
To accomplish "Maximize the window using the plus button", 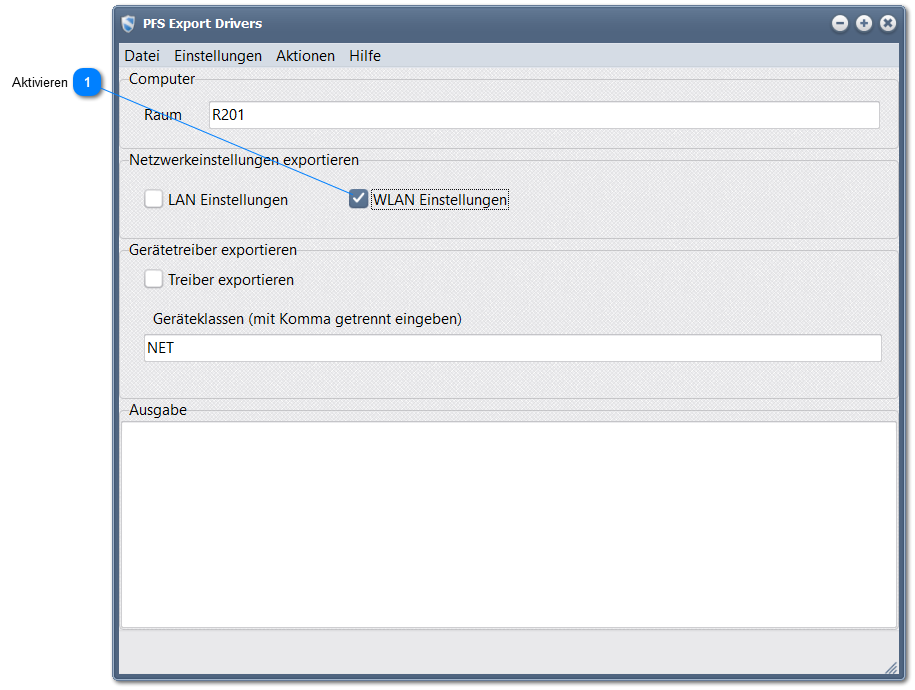I will pyautogui.click(x=864, y=23).
